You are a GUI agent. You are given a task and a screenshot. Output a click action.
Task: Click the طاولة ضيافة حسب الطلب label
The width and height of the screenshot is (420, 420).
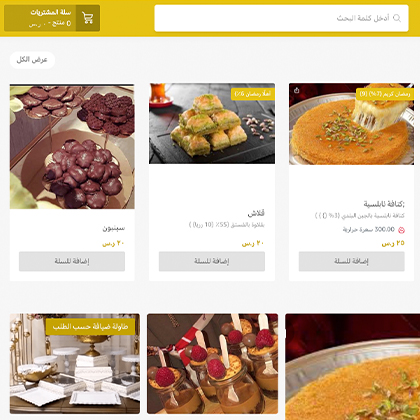(x=90, y=327)
